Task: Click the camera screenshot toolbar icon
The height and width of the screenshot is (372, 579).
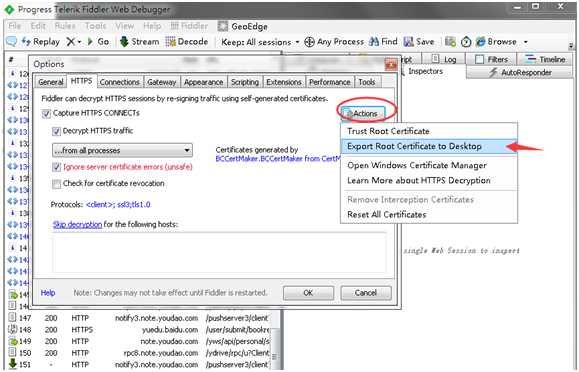Action: (450, 42)
